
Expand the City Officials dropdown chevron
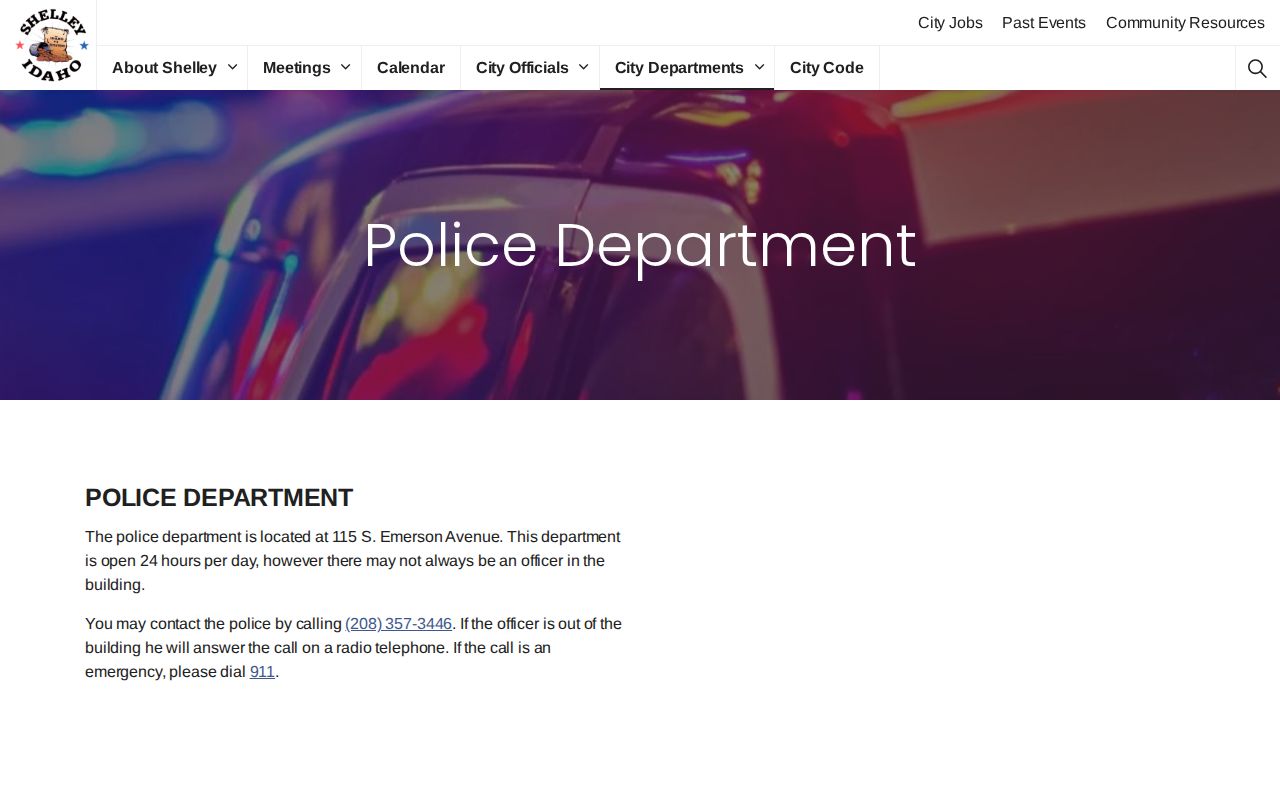(584, 67)
